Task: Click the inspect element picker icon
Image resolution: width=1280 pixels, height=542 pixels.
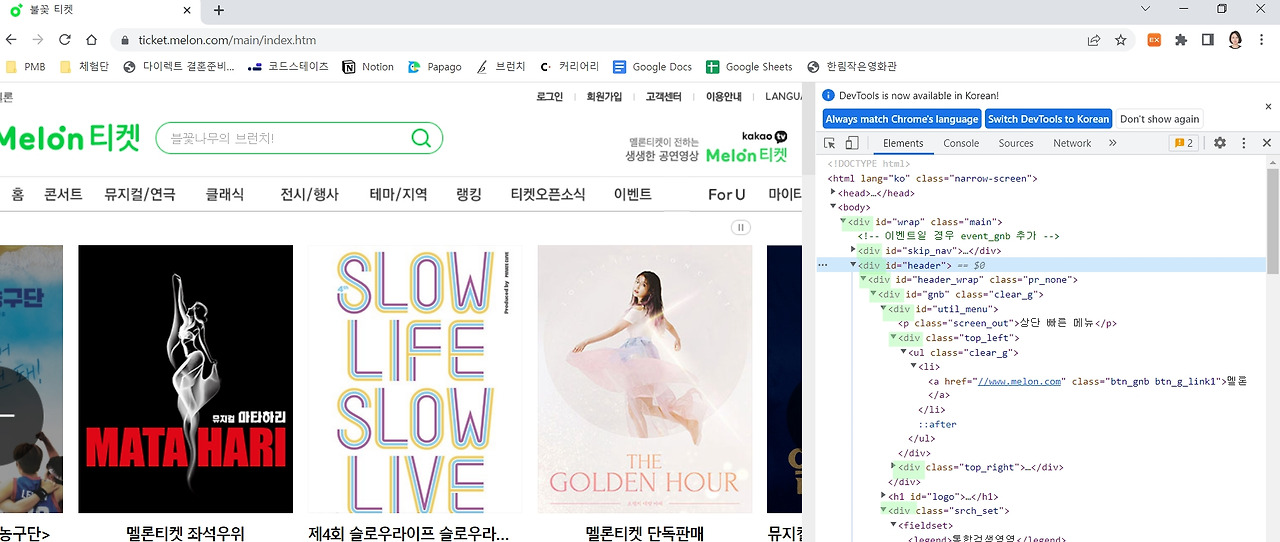Action: (830, 143)
